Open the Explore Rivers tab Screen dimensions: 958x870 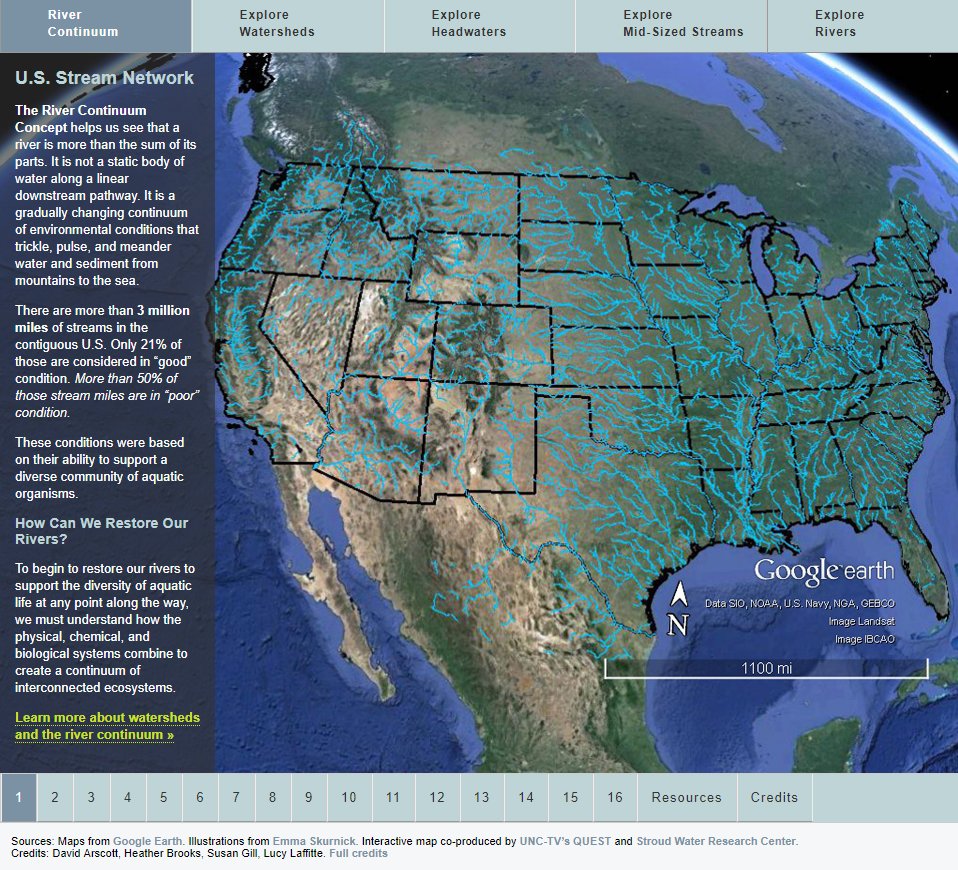(x=863, y=26)
